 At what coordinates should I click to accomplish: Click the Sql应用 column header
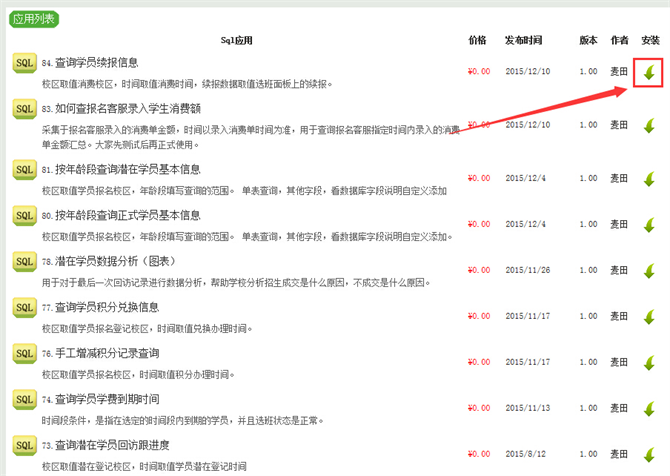pyautogui.click(x=236, y=41)
